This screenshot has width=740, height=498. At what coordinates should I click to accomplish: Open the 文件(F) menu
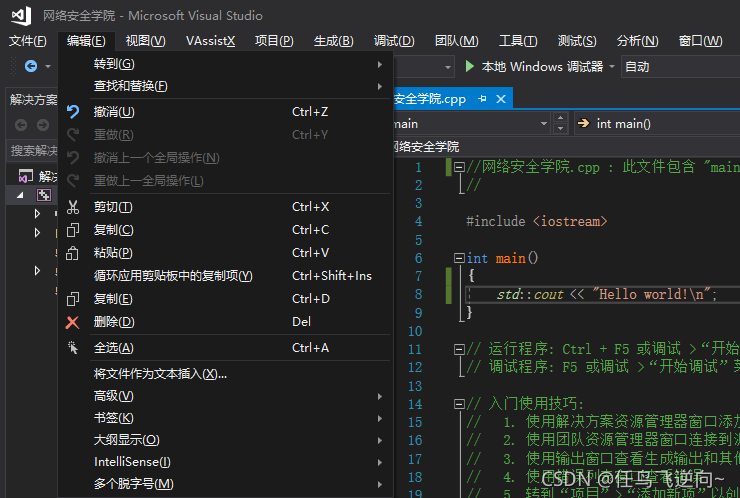28,41
